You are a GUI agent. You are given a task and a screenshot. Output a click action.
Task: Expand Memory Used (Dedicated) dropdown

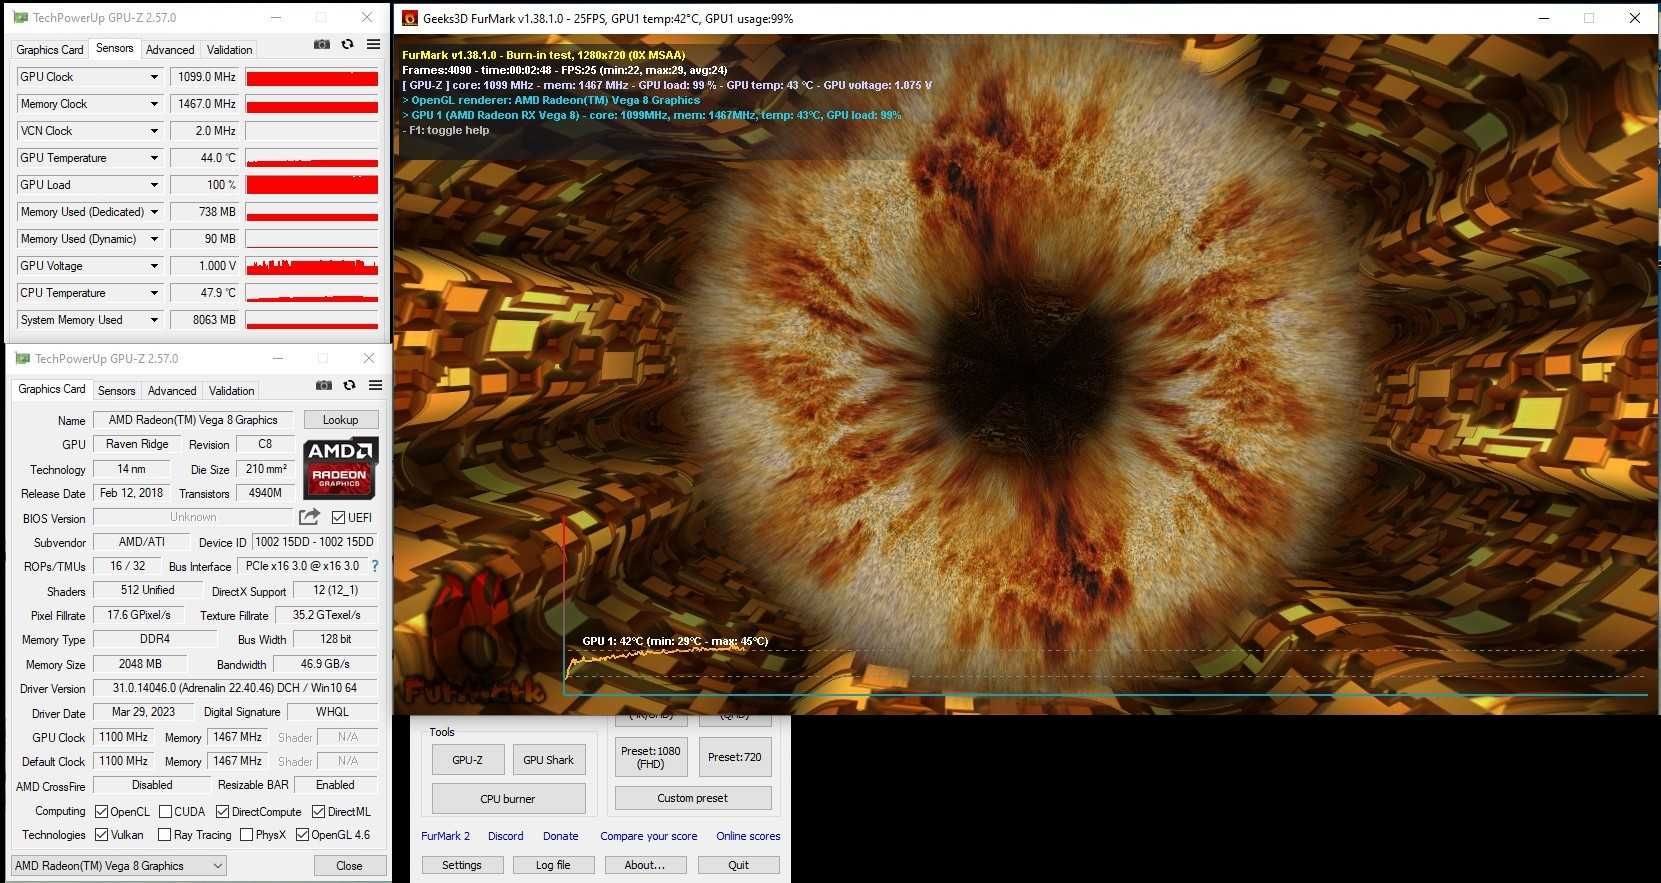(154, 212)
